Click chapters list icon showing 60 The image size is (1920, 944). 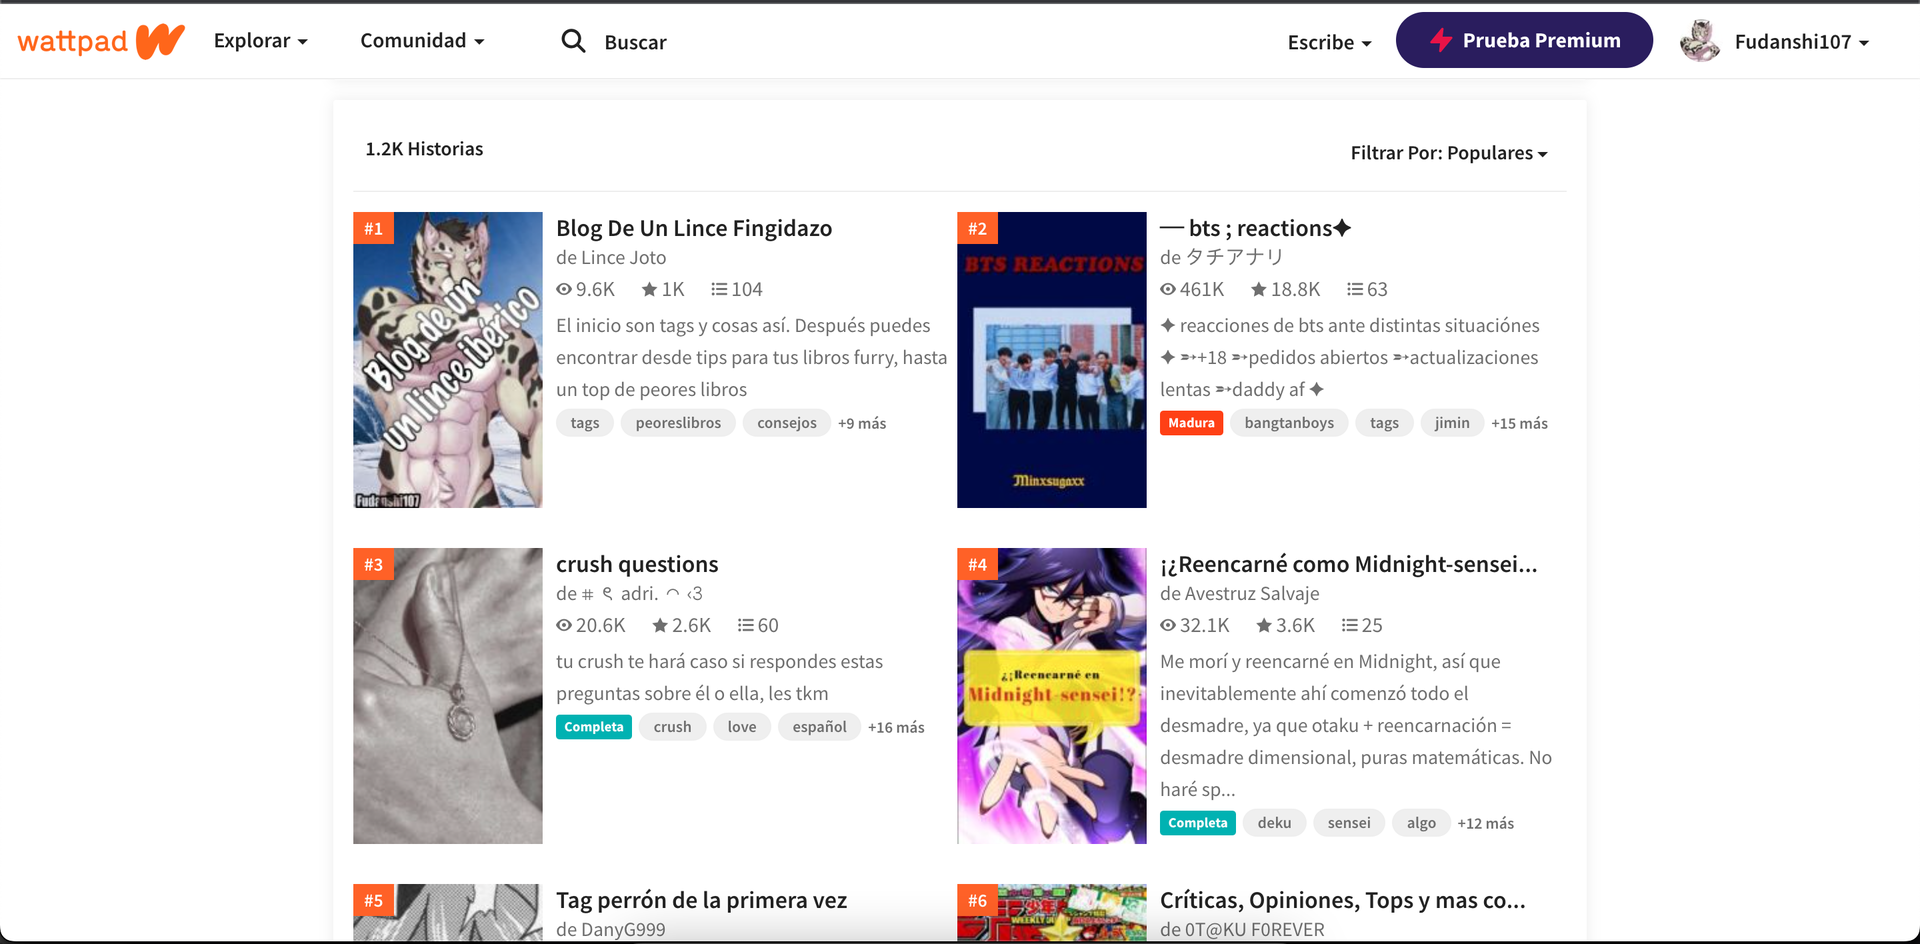tap(746, 625)
